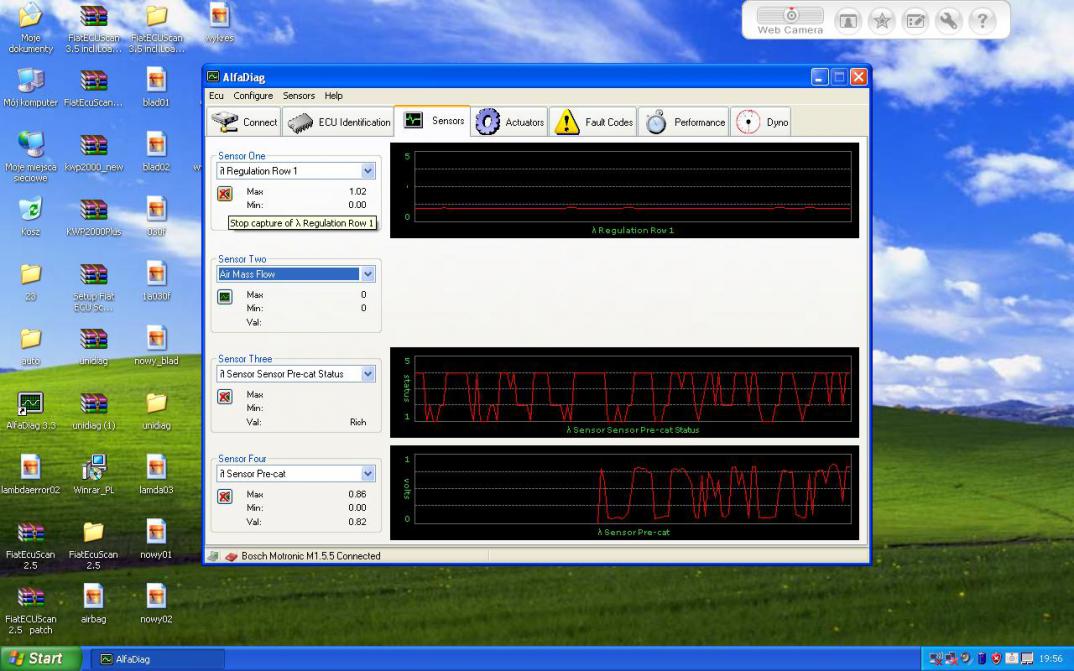1074x671 pixels.
Task: Switch to the ECU Identification tab
Action: tap(339, 122)
